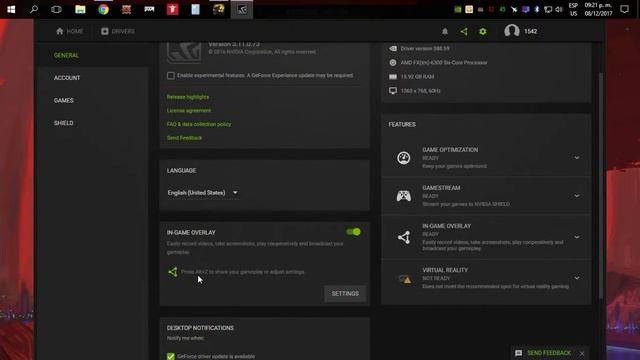
Task: Click the In-Game Overlay share icon in Features
Action: (x=404, y=237)
